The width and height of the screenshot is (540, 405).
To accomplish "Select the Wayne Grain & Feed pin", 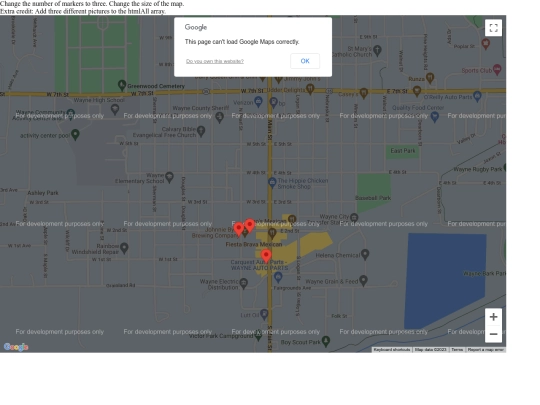I will pos(363,281).
